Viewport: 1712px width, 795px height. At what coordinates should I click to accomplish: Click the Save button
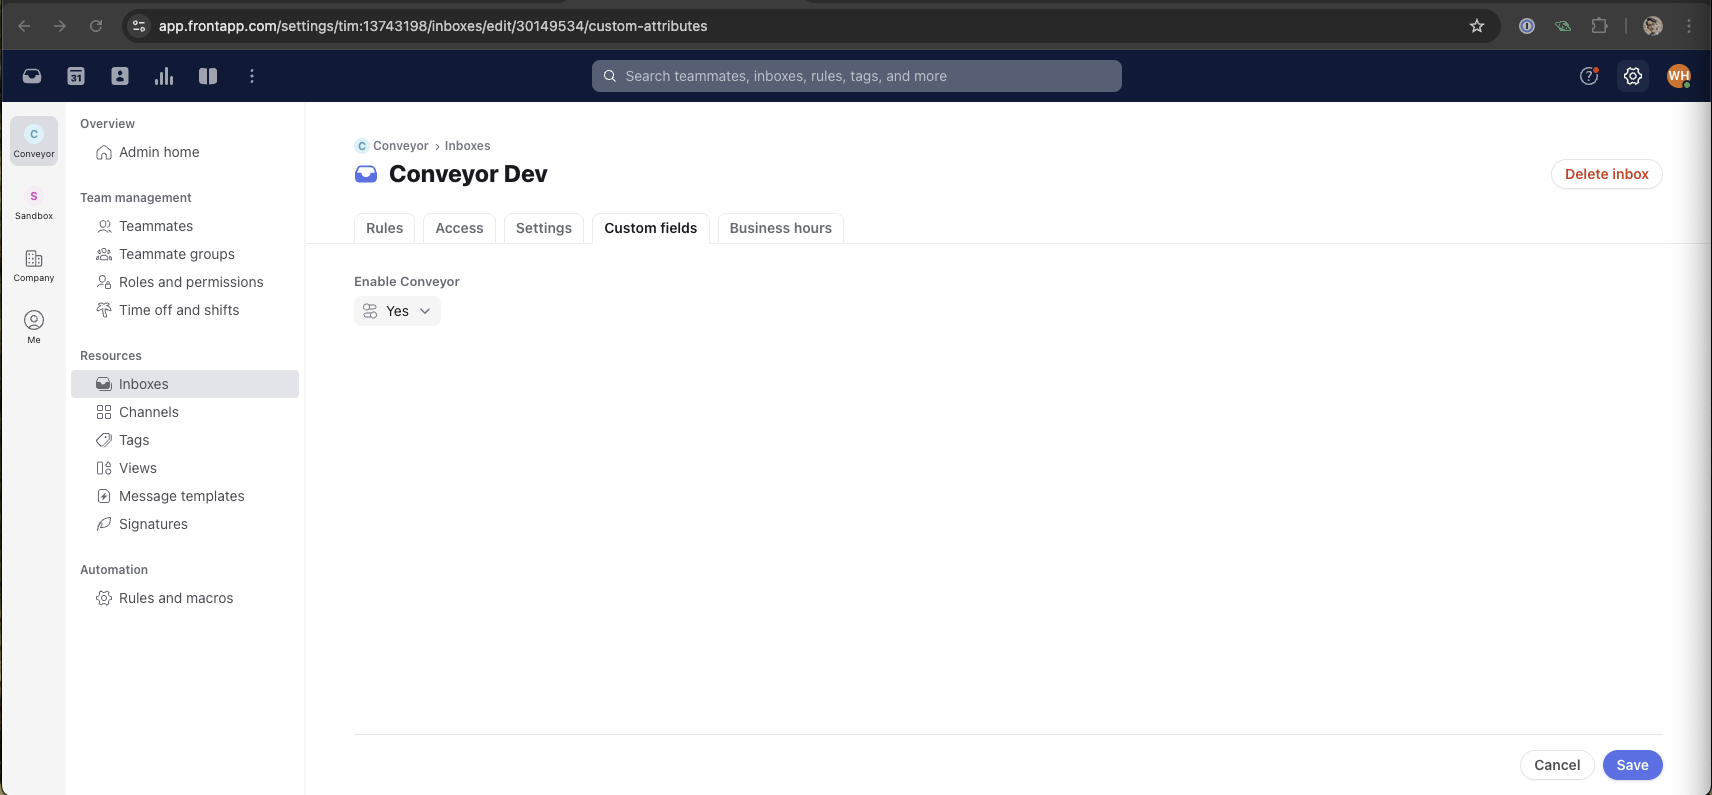coord(1632,765)
